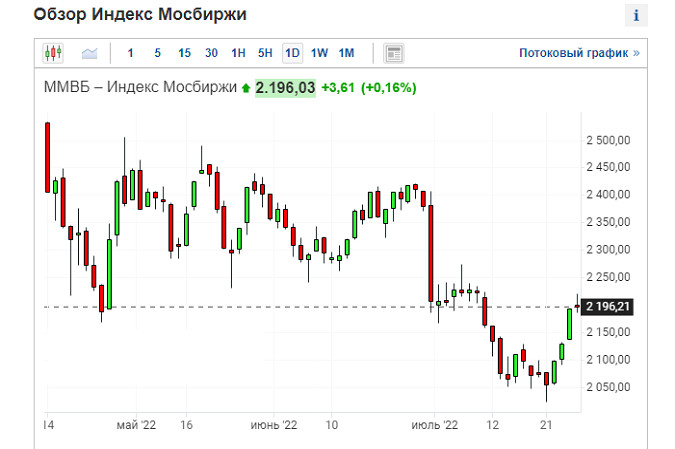675x449 pixels.
Task: Click the 2 450,00 axis label
Action: [608, 167]
